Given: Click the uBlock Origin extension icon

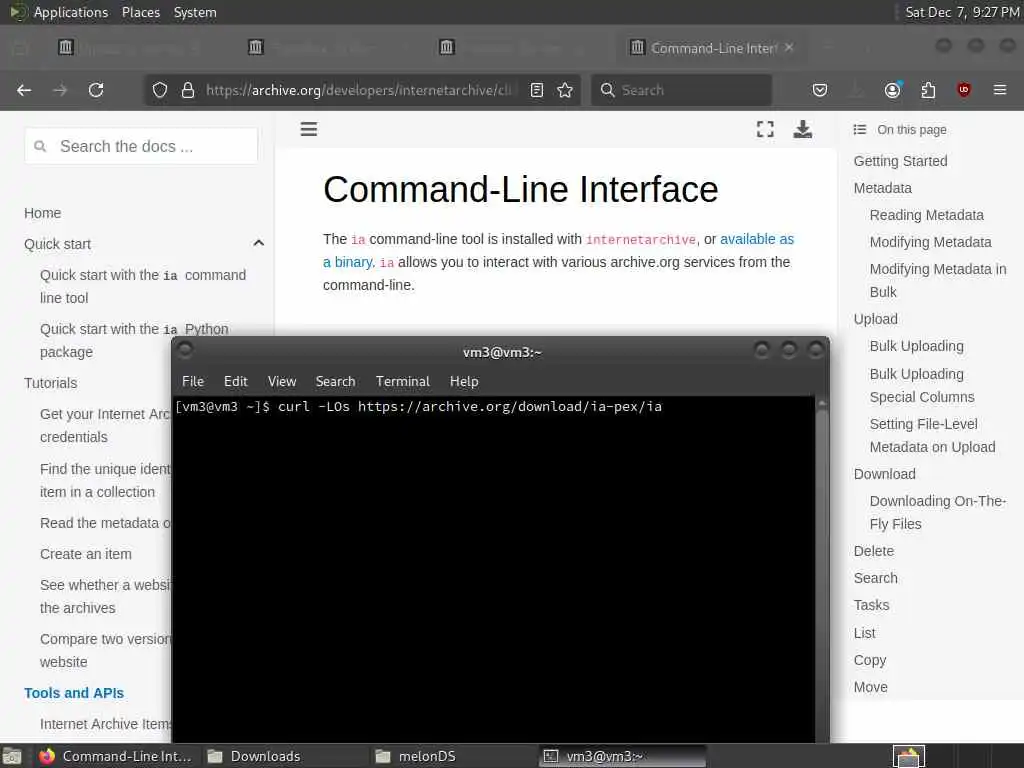Looking at the screenshot, I should pyautogui.click(x=964, y=90).
